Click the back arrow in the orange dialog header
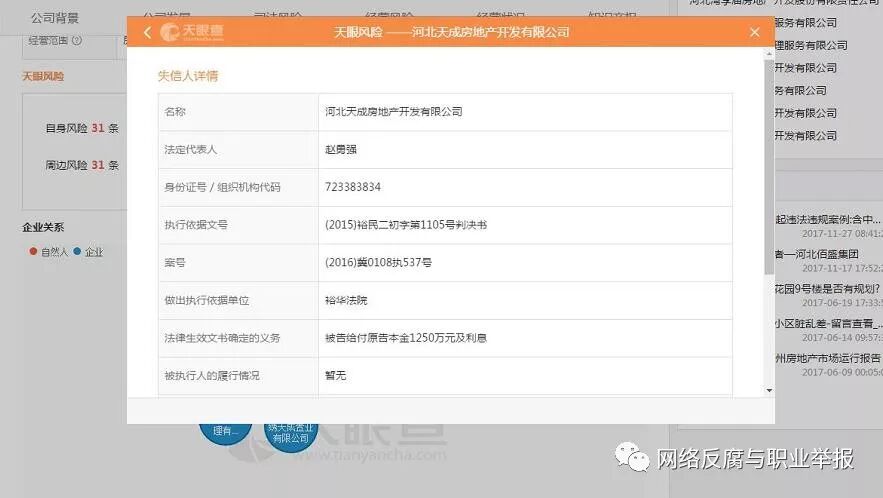Screen dimensions: 883x498 pyautogui.click(x=148, y=33)
